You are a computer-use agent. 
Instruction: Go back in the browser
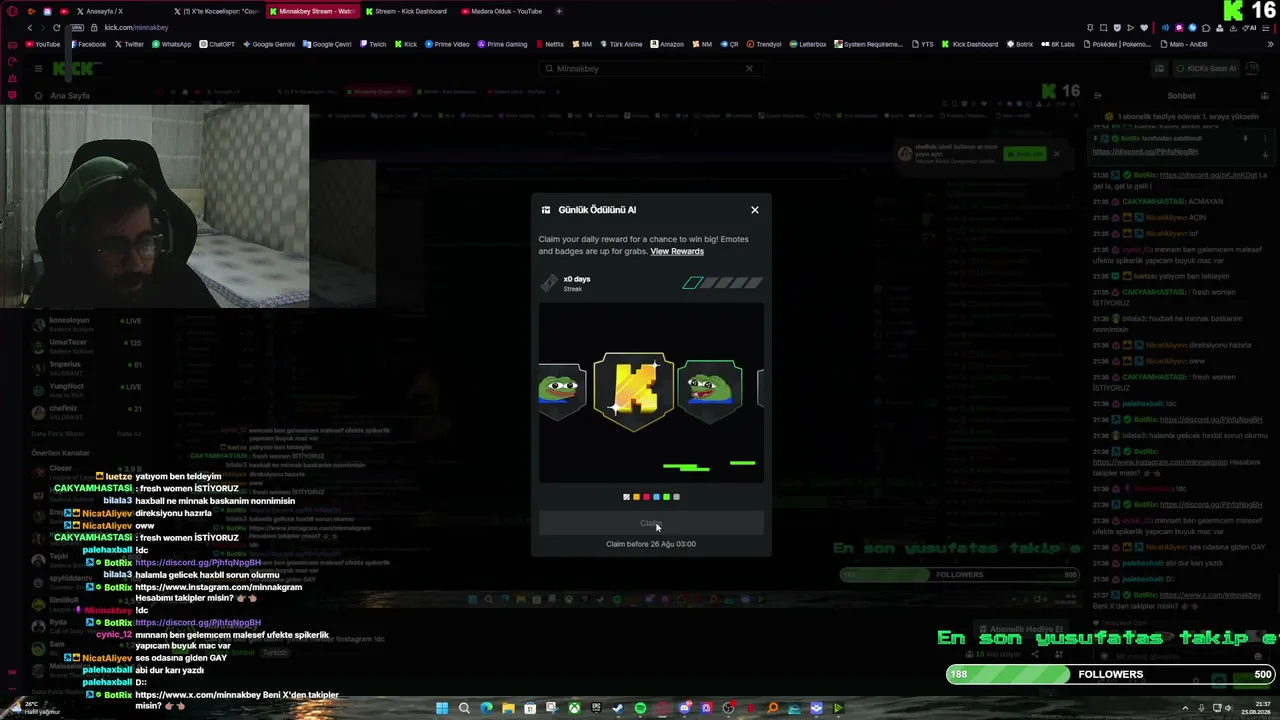click(30, 27)
